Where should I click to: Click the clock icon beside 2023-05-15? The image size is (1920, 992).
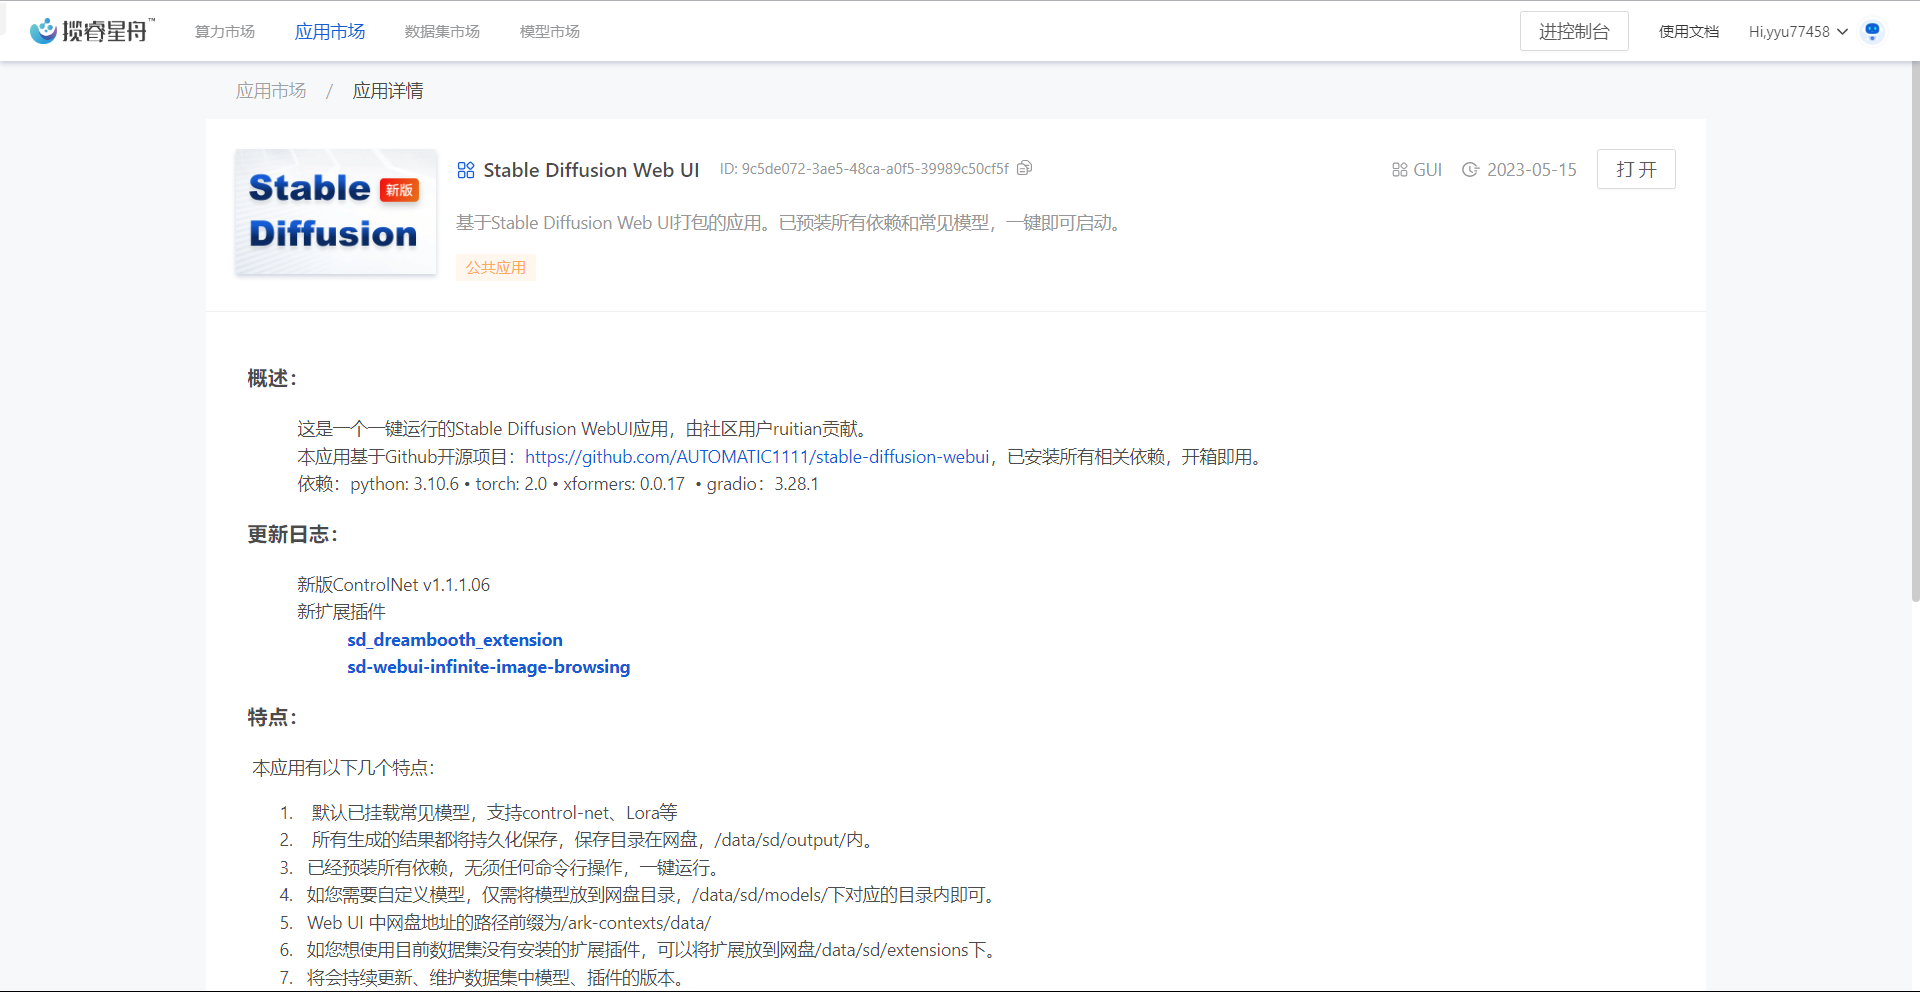tap(1470, 169)
